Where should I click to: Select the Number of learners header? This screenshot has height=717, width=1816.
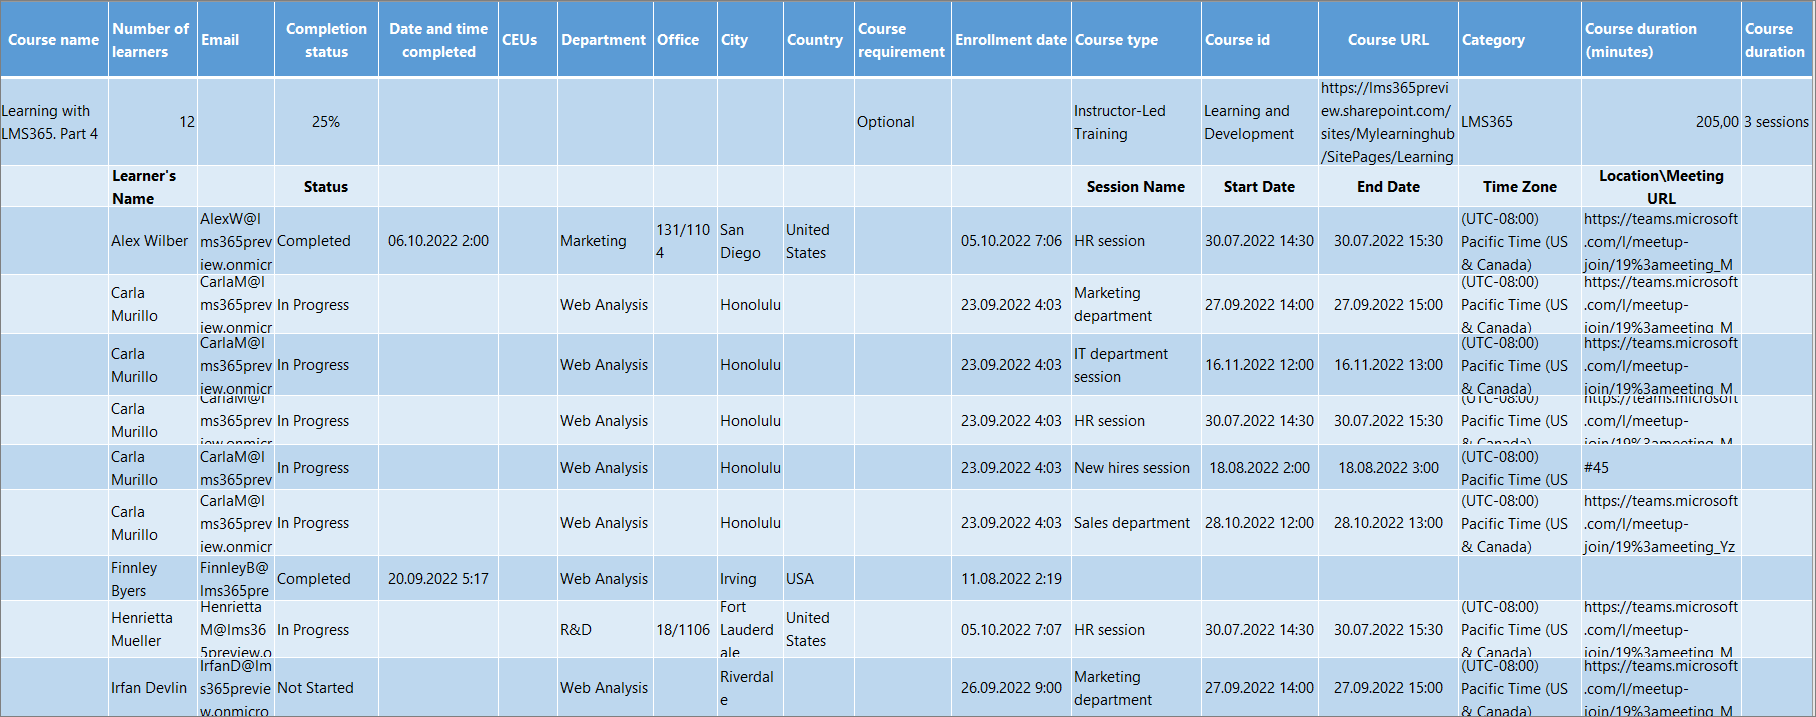(x=151, y=40)
